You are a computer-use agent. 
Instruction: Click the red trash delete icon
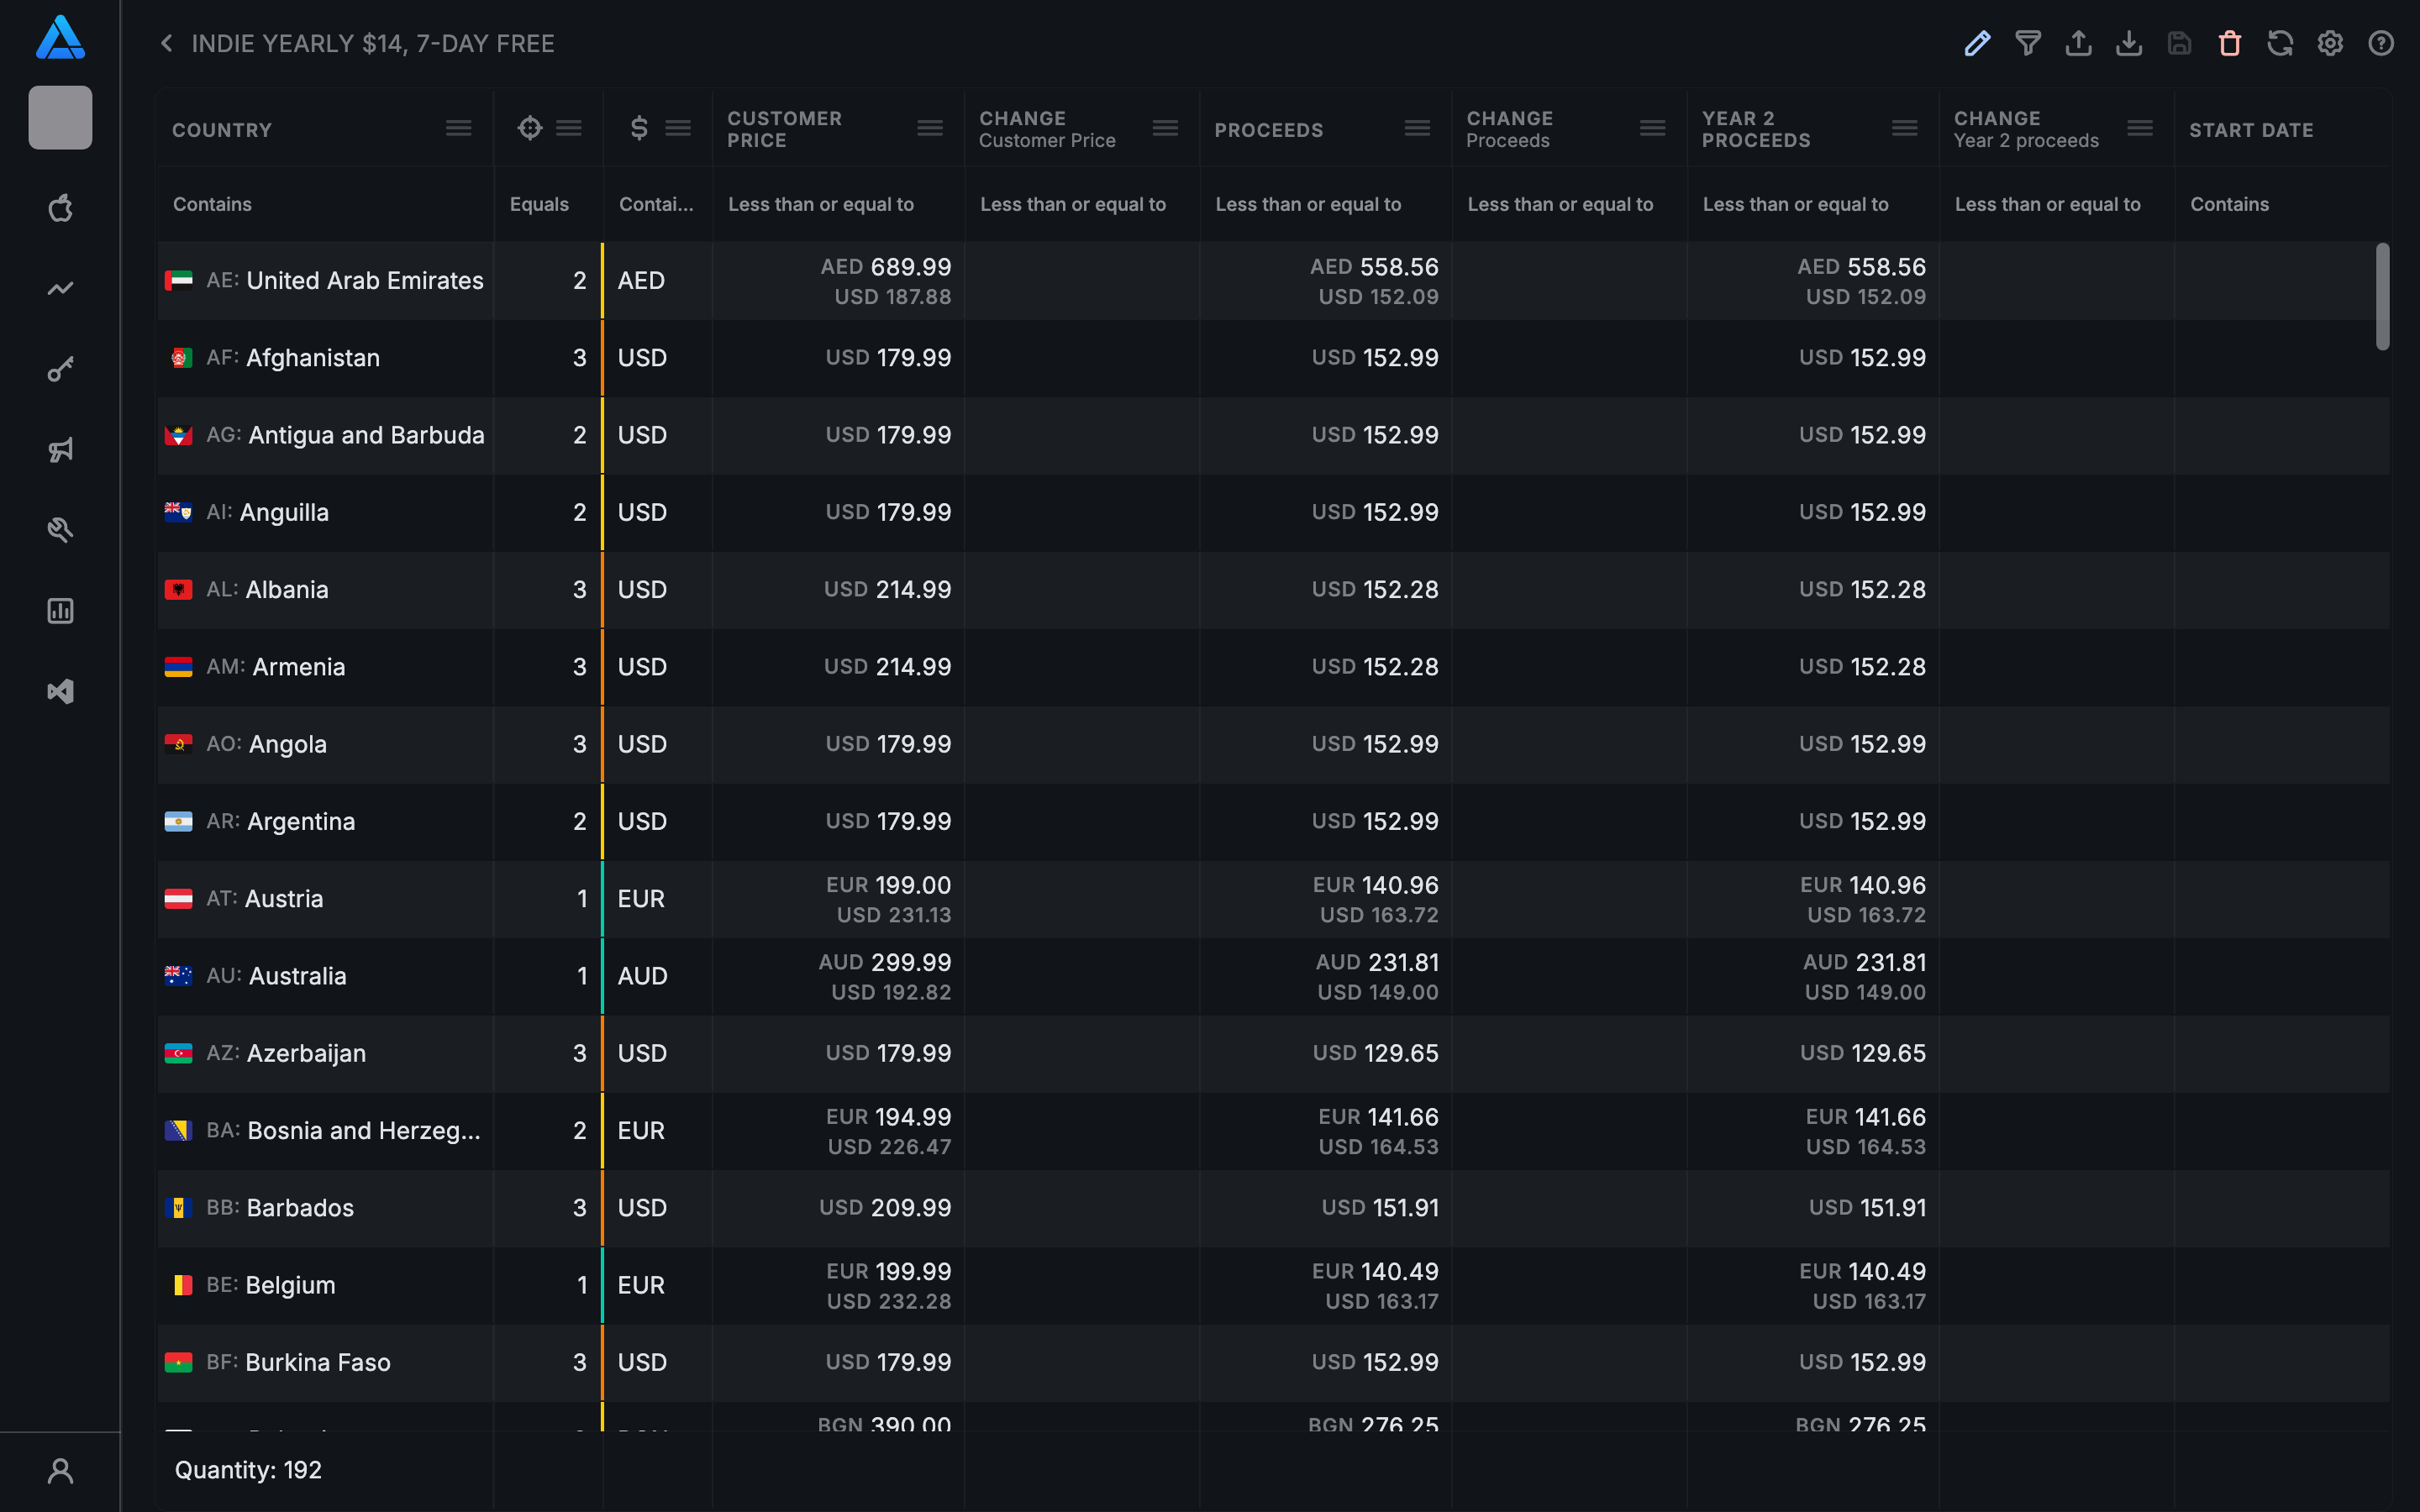tap(2230, 43)
